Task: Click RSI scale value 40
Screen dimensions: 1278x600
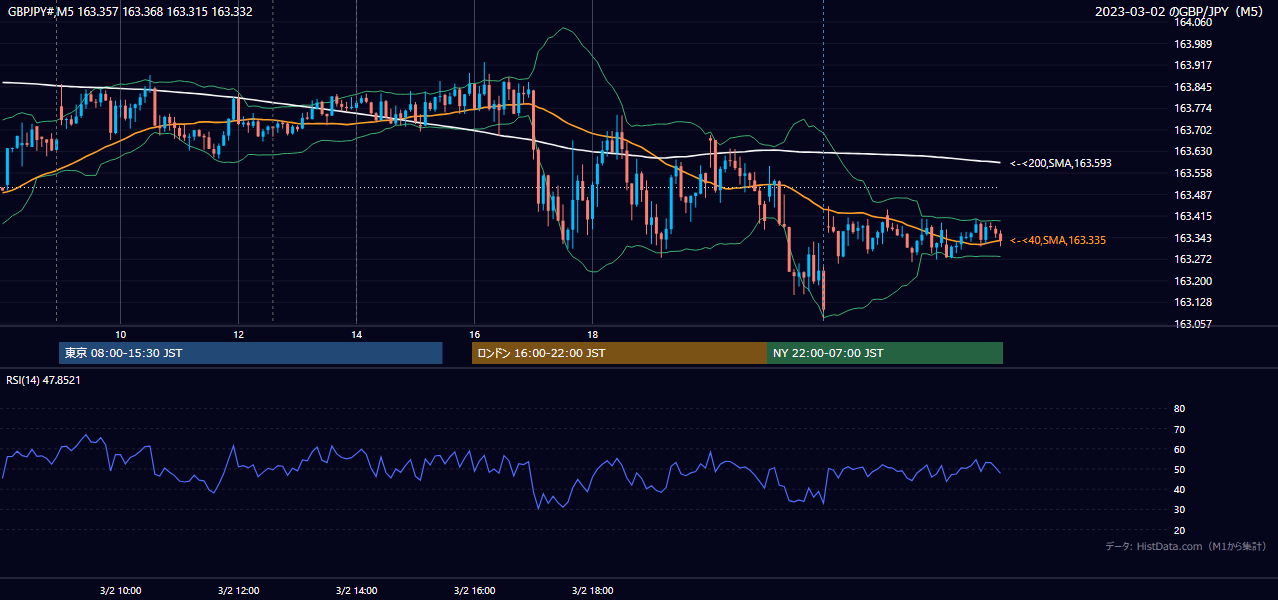Action: pos(1179,489)
